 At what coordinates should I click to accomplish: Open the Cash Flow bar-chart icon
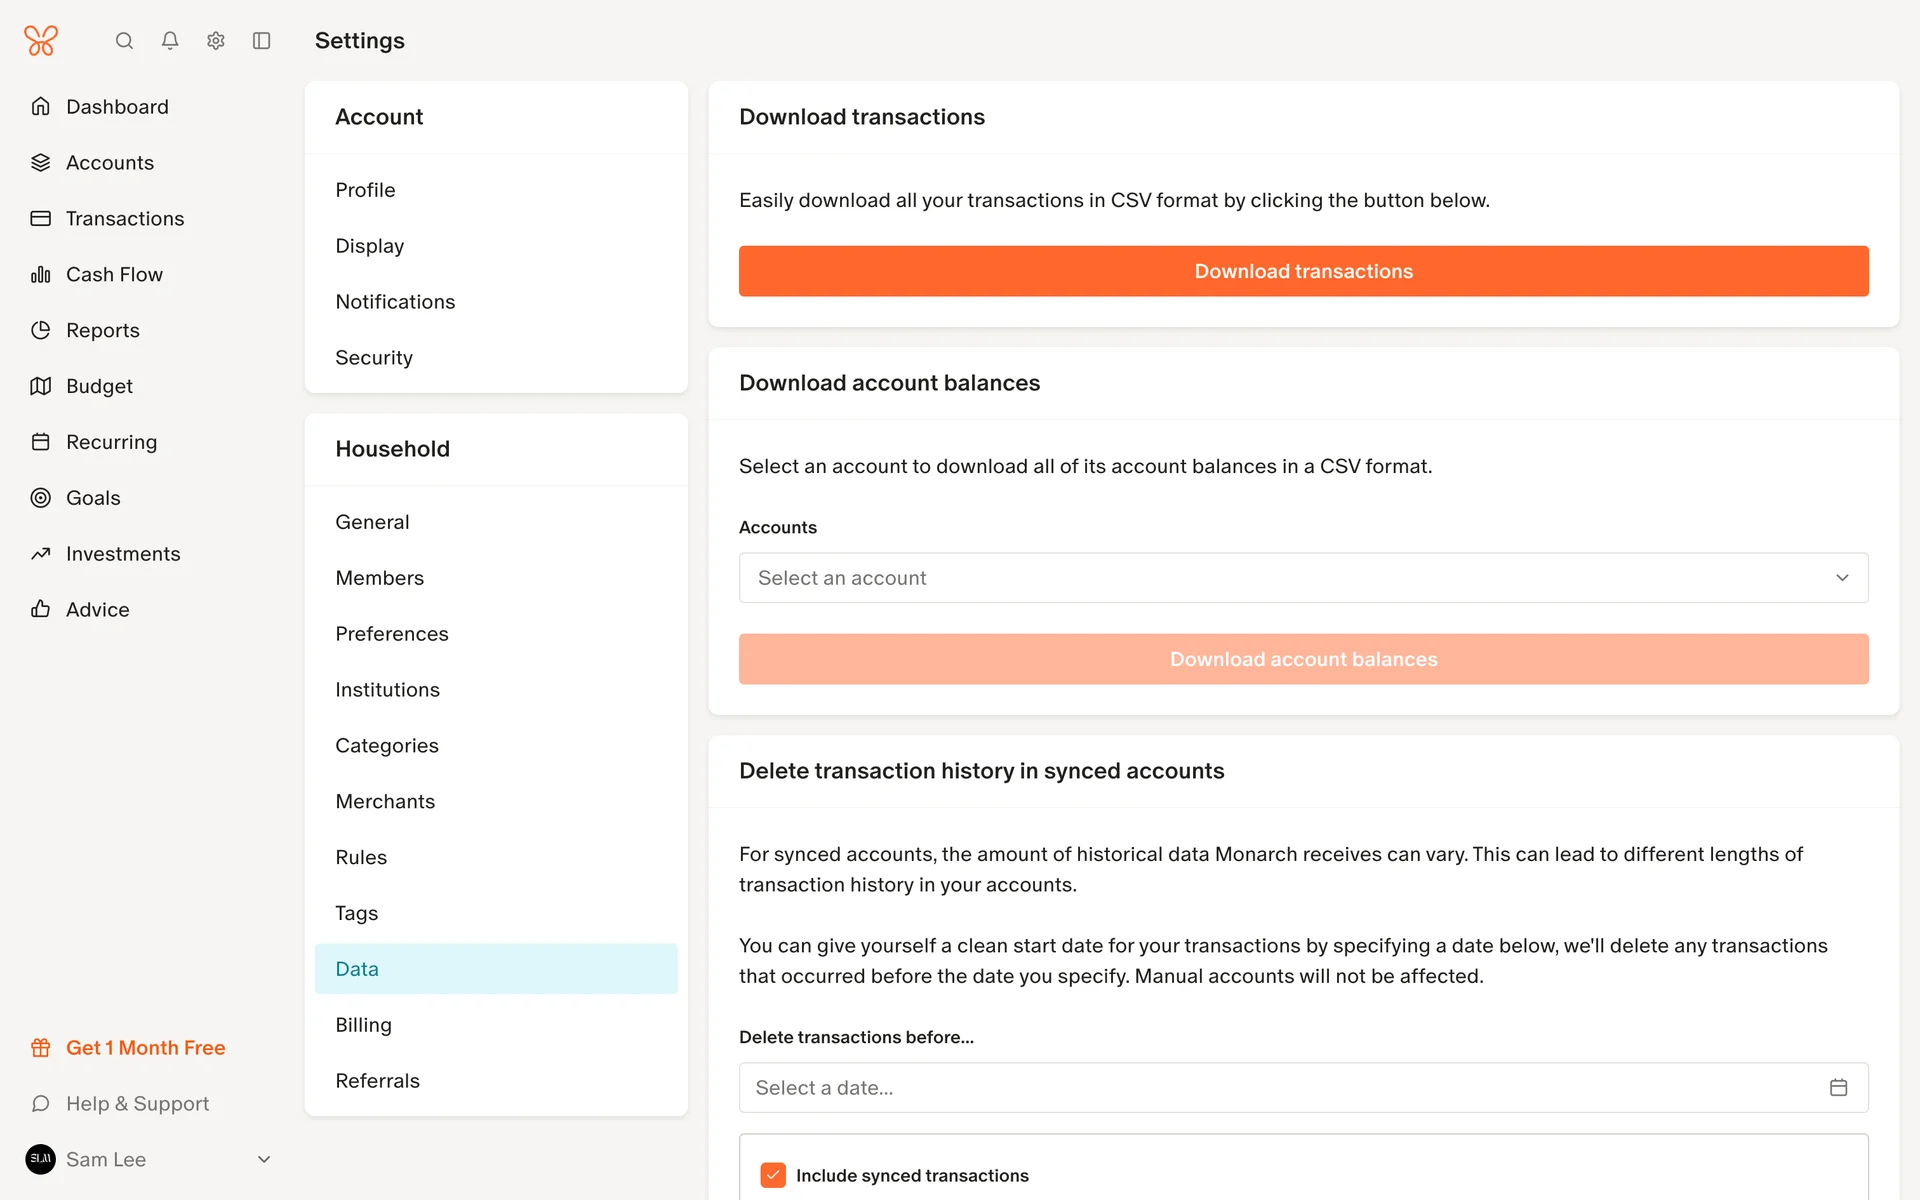[40, 274]
